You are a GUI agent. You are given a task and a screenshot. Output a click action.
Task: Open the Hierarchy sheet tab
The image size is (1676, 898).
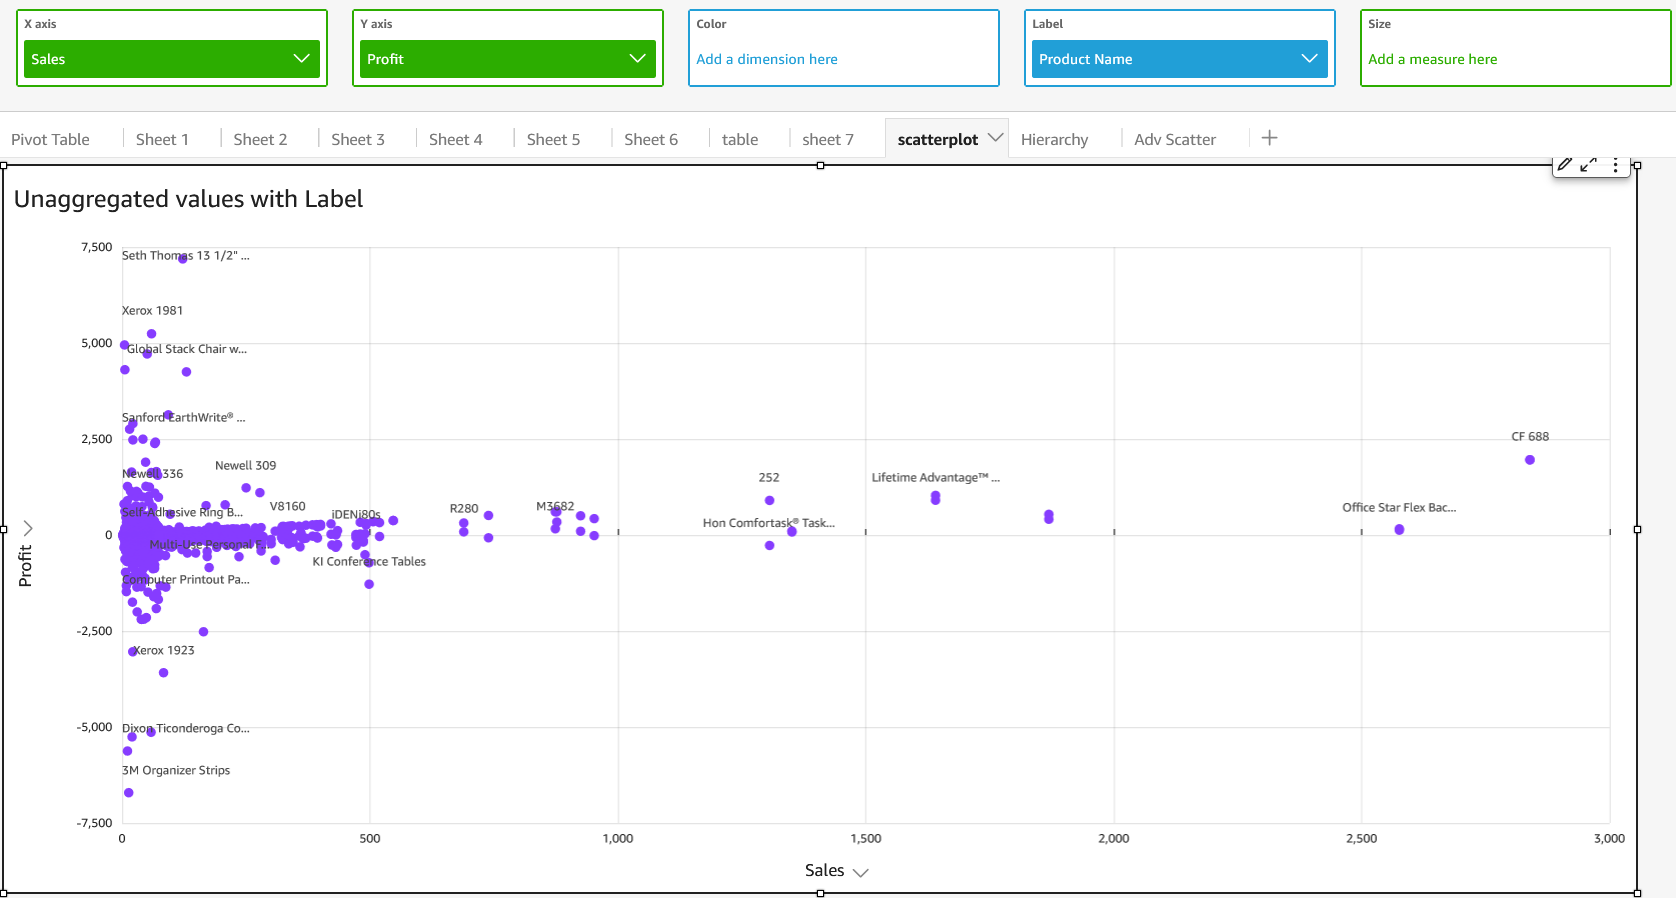(x=1054, y=140)
